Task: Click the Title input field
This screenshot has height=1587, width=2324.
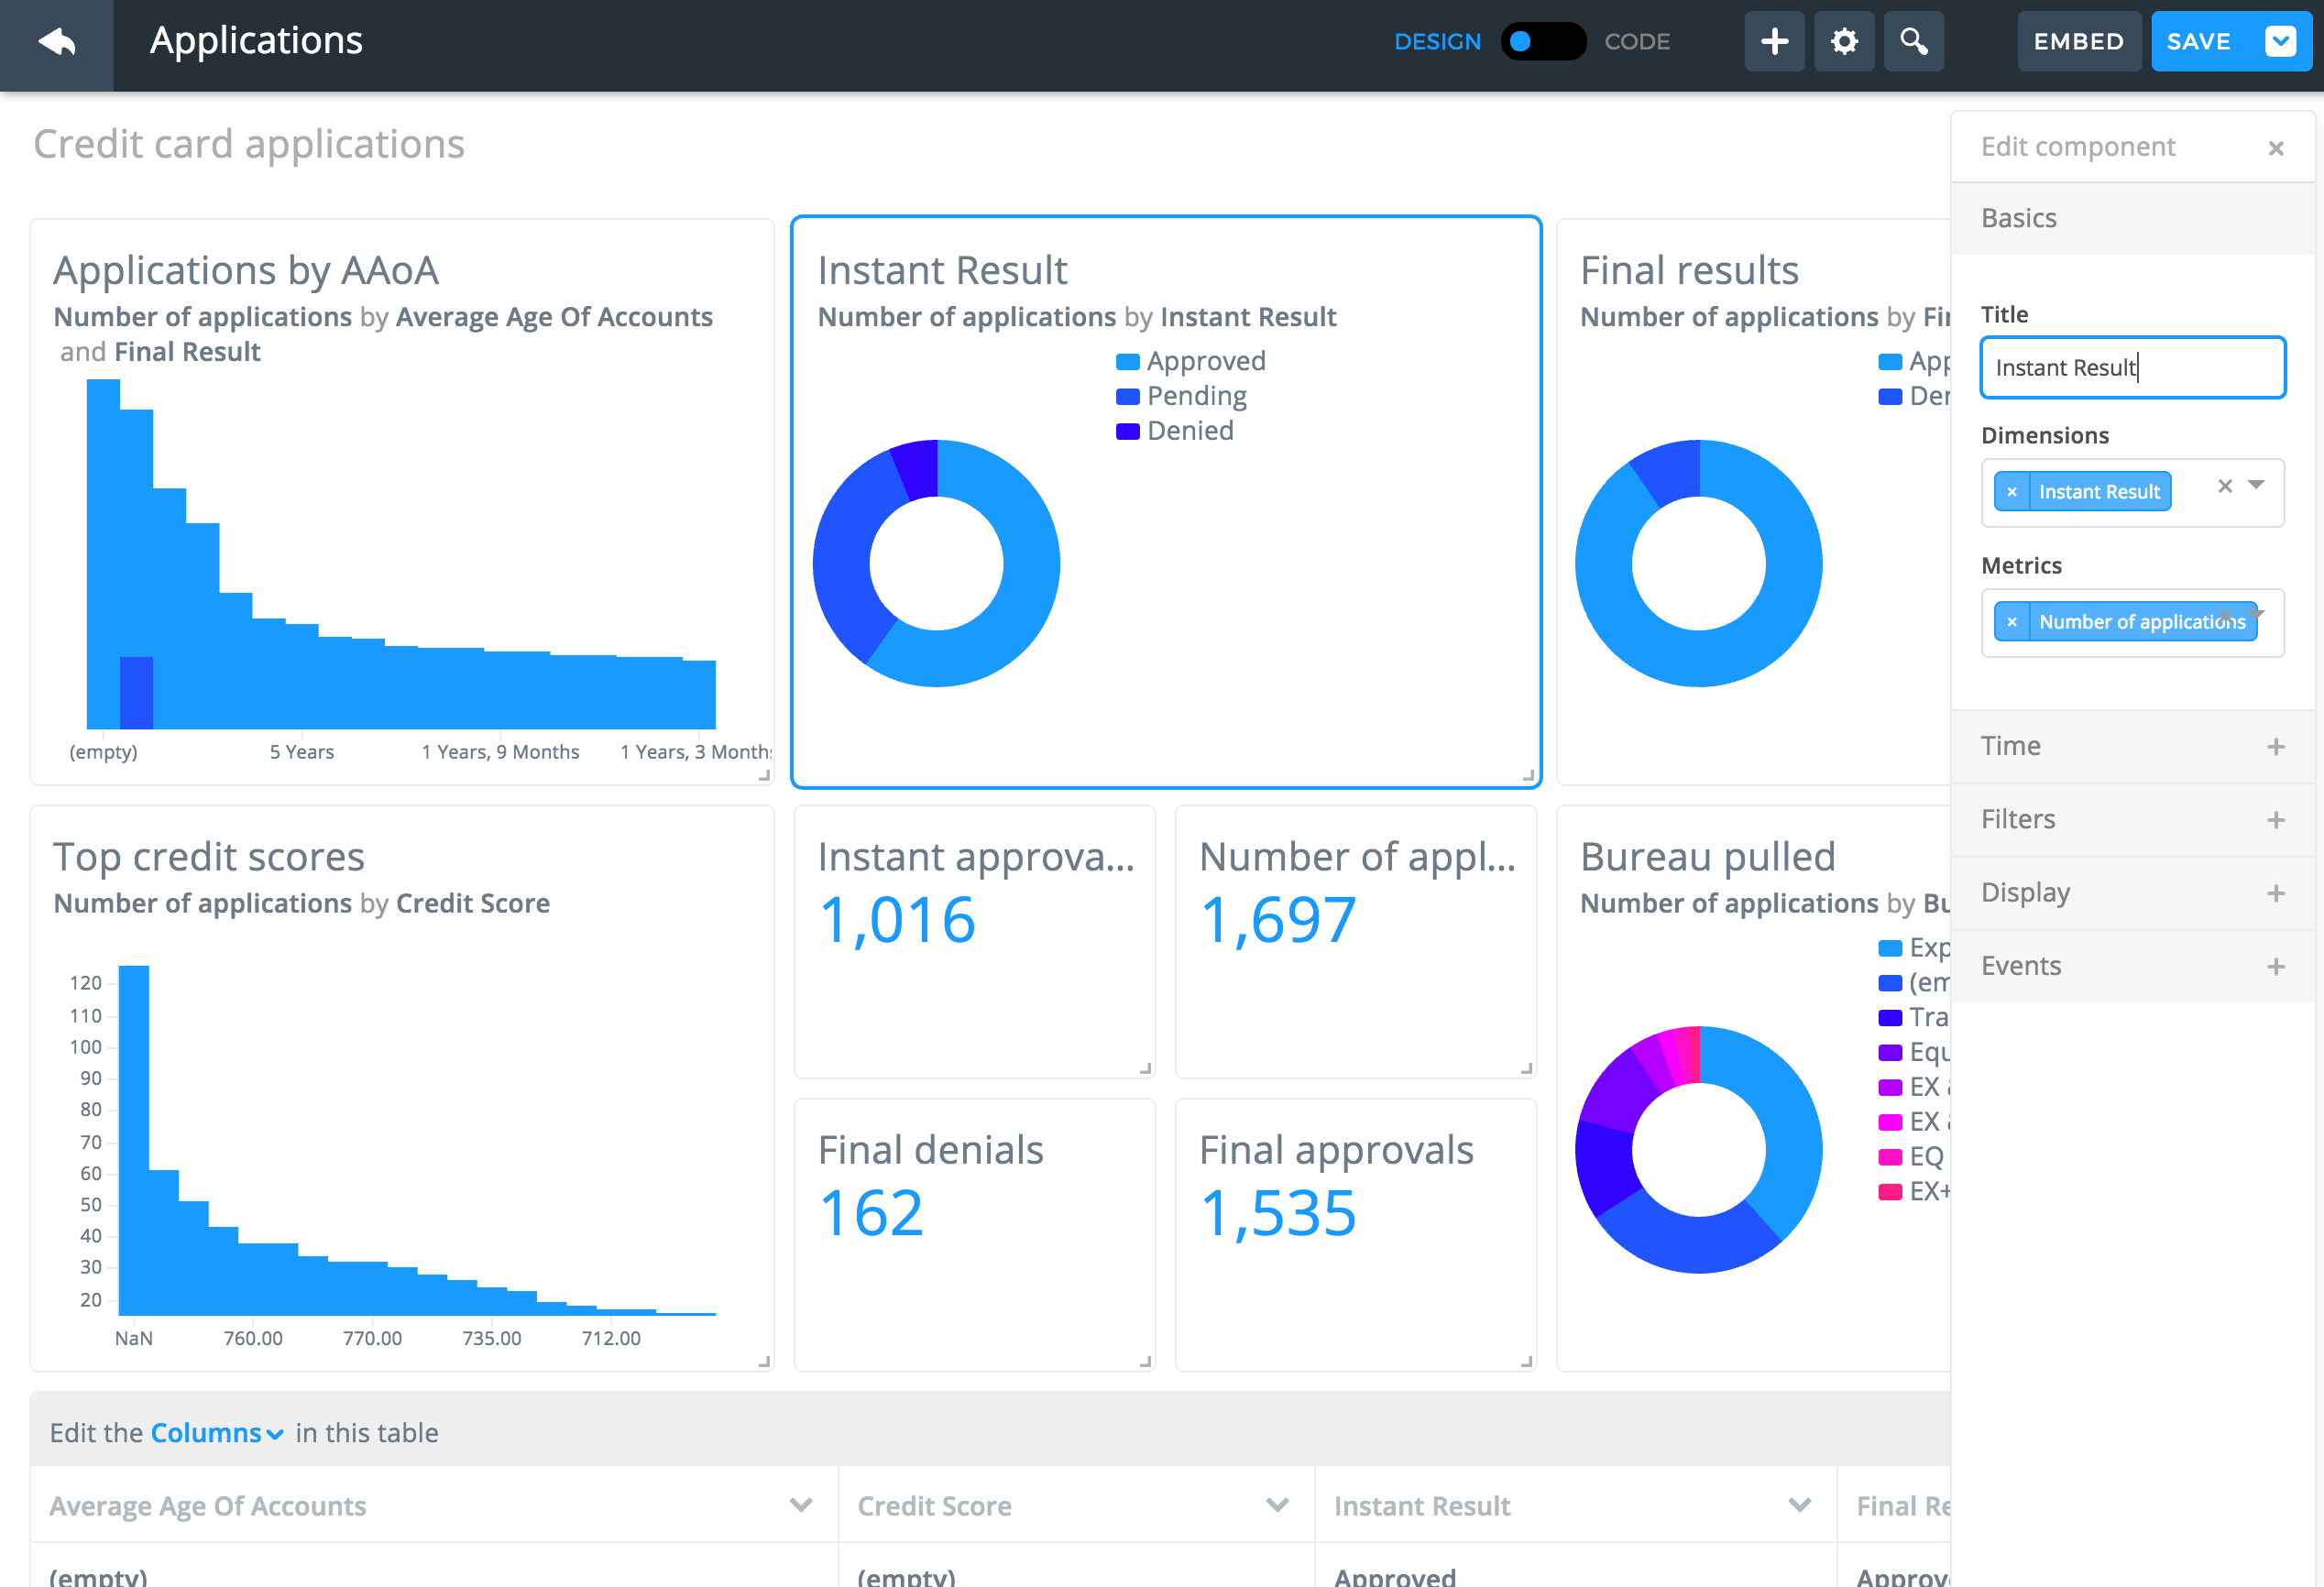Action: point(2132,368)
